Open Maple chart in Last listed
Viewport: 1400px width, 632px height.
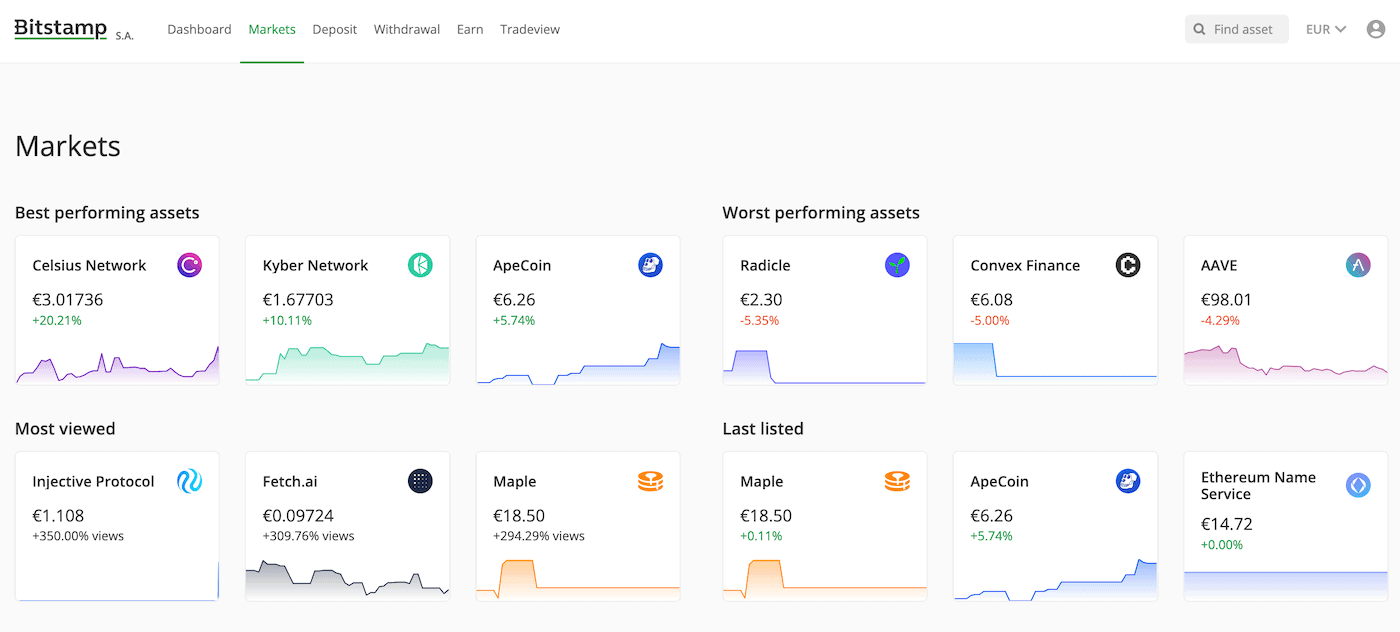click(x=825, y=579)
